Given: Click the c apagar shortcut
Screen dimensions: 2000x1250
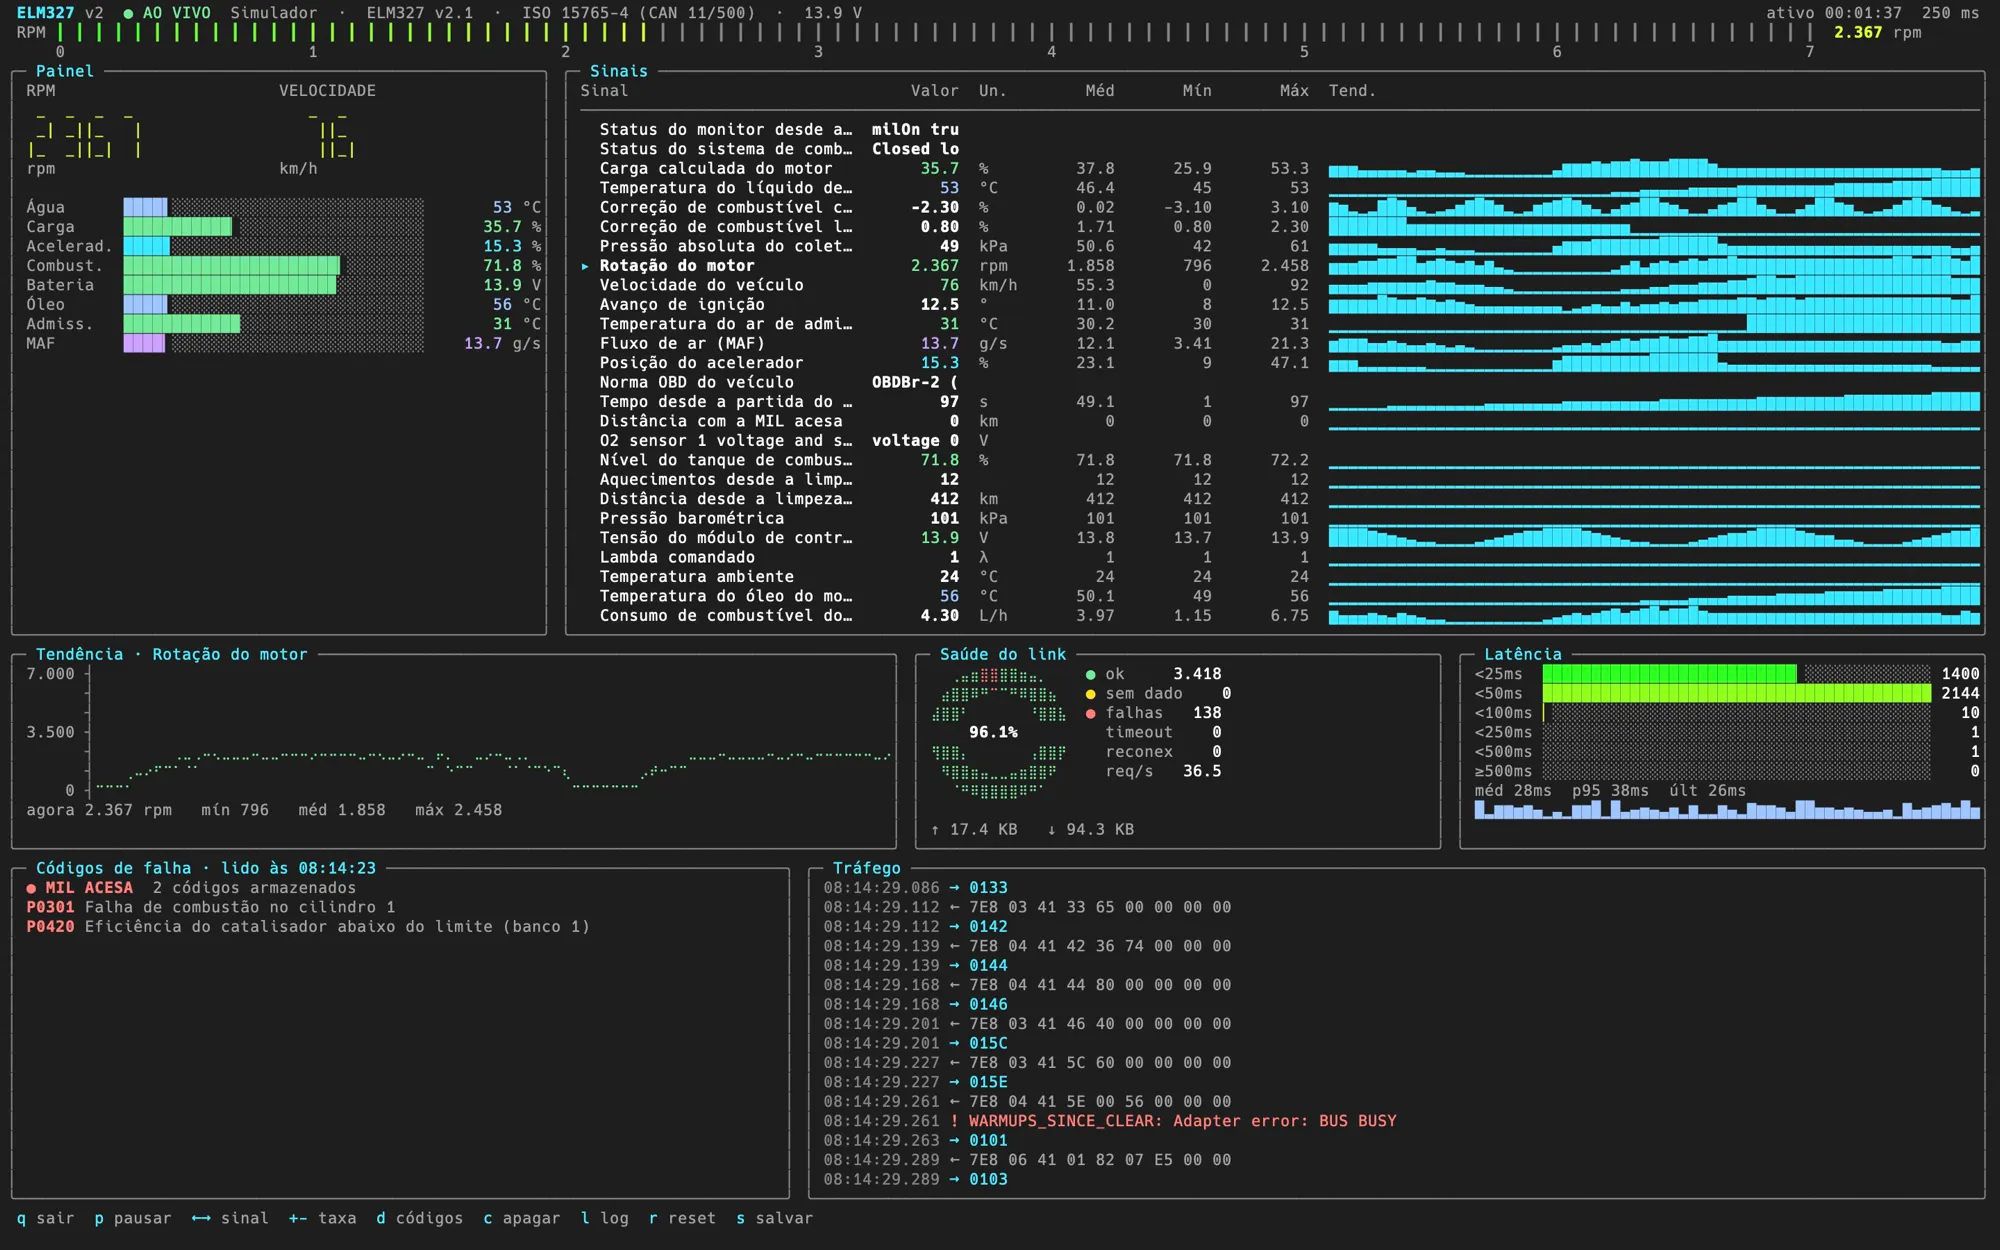Looking at the screenshot, I should pyautogui.click(x=522, y=1218).
